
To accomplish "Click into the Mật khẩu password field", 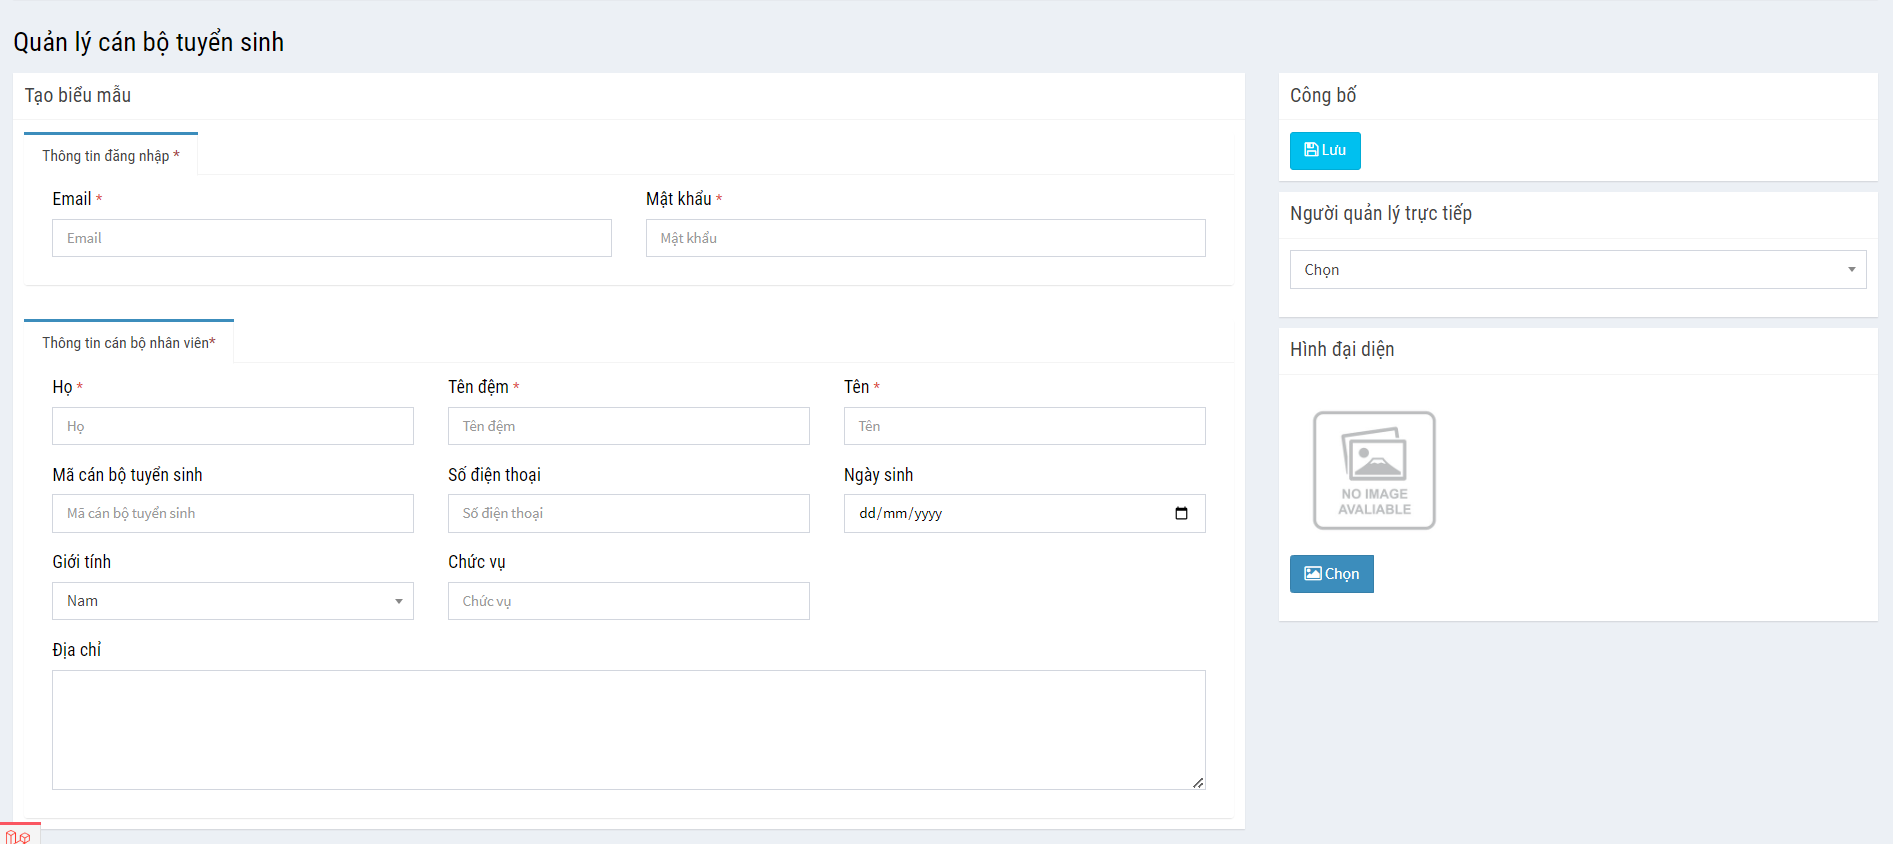I will [x=925, y=239].
